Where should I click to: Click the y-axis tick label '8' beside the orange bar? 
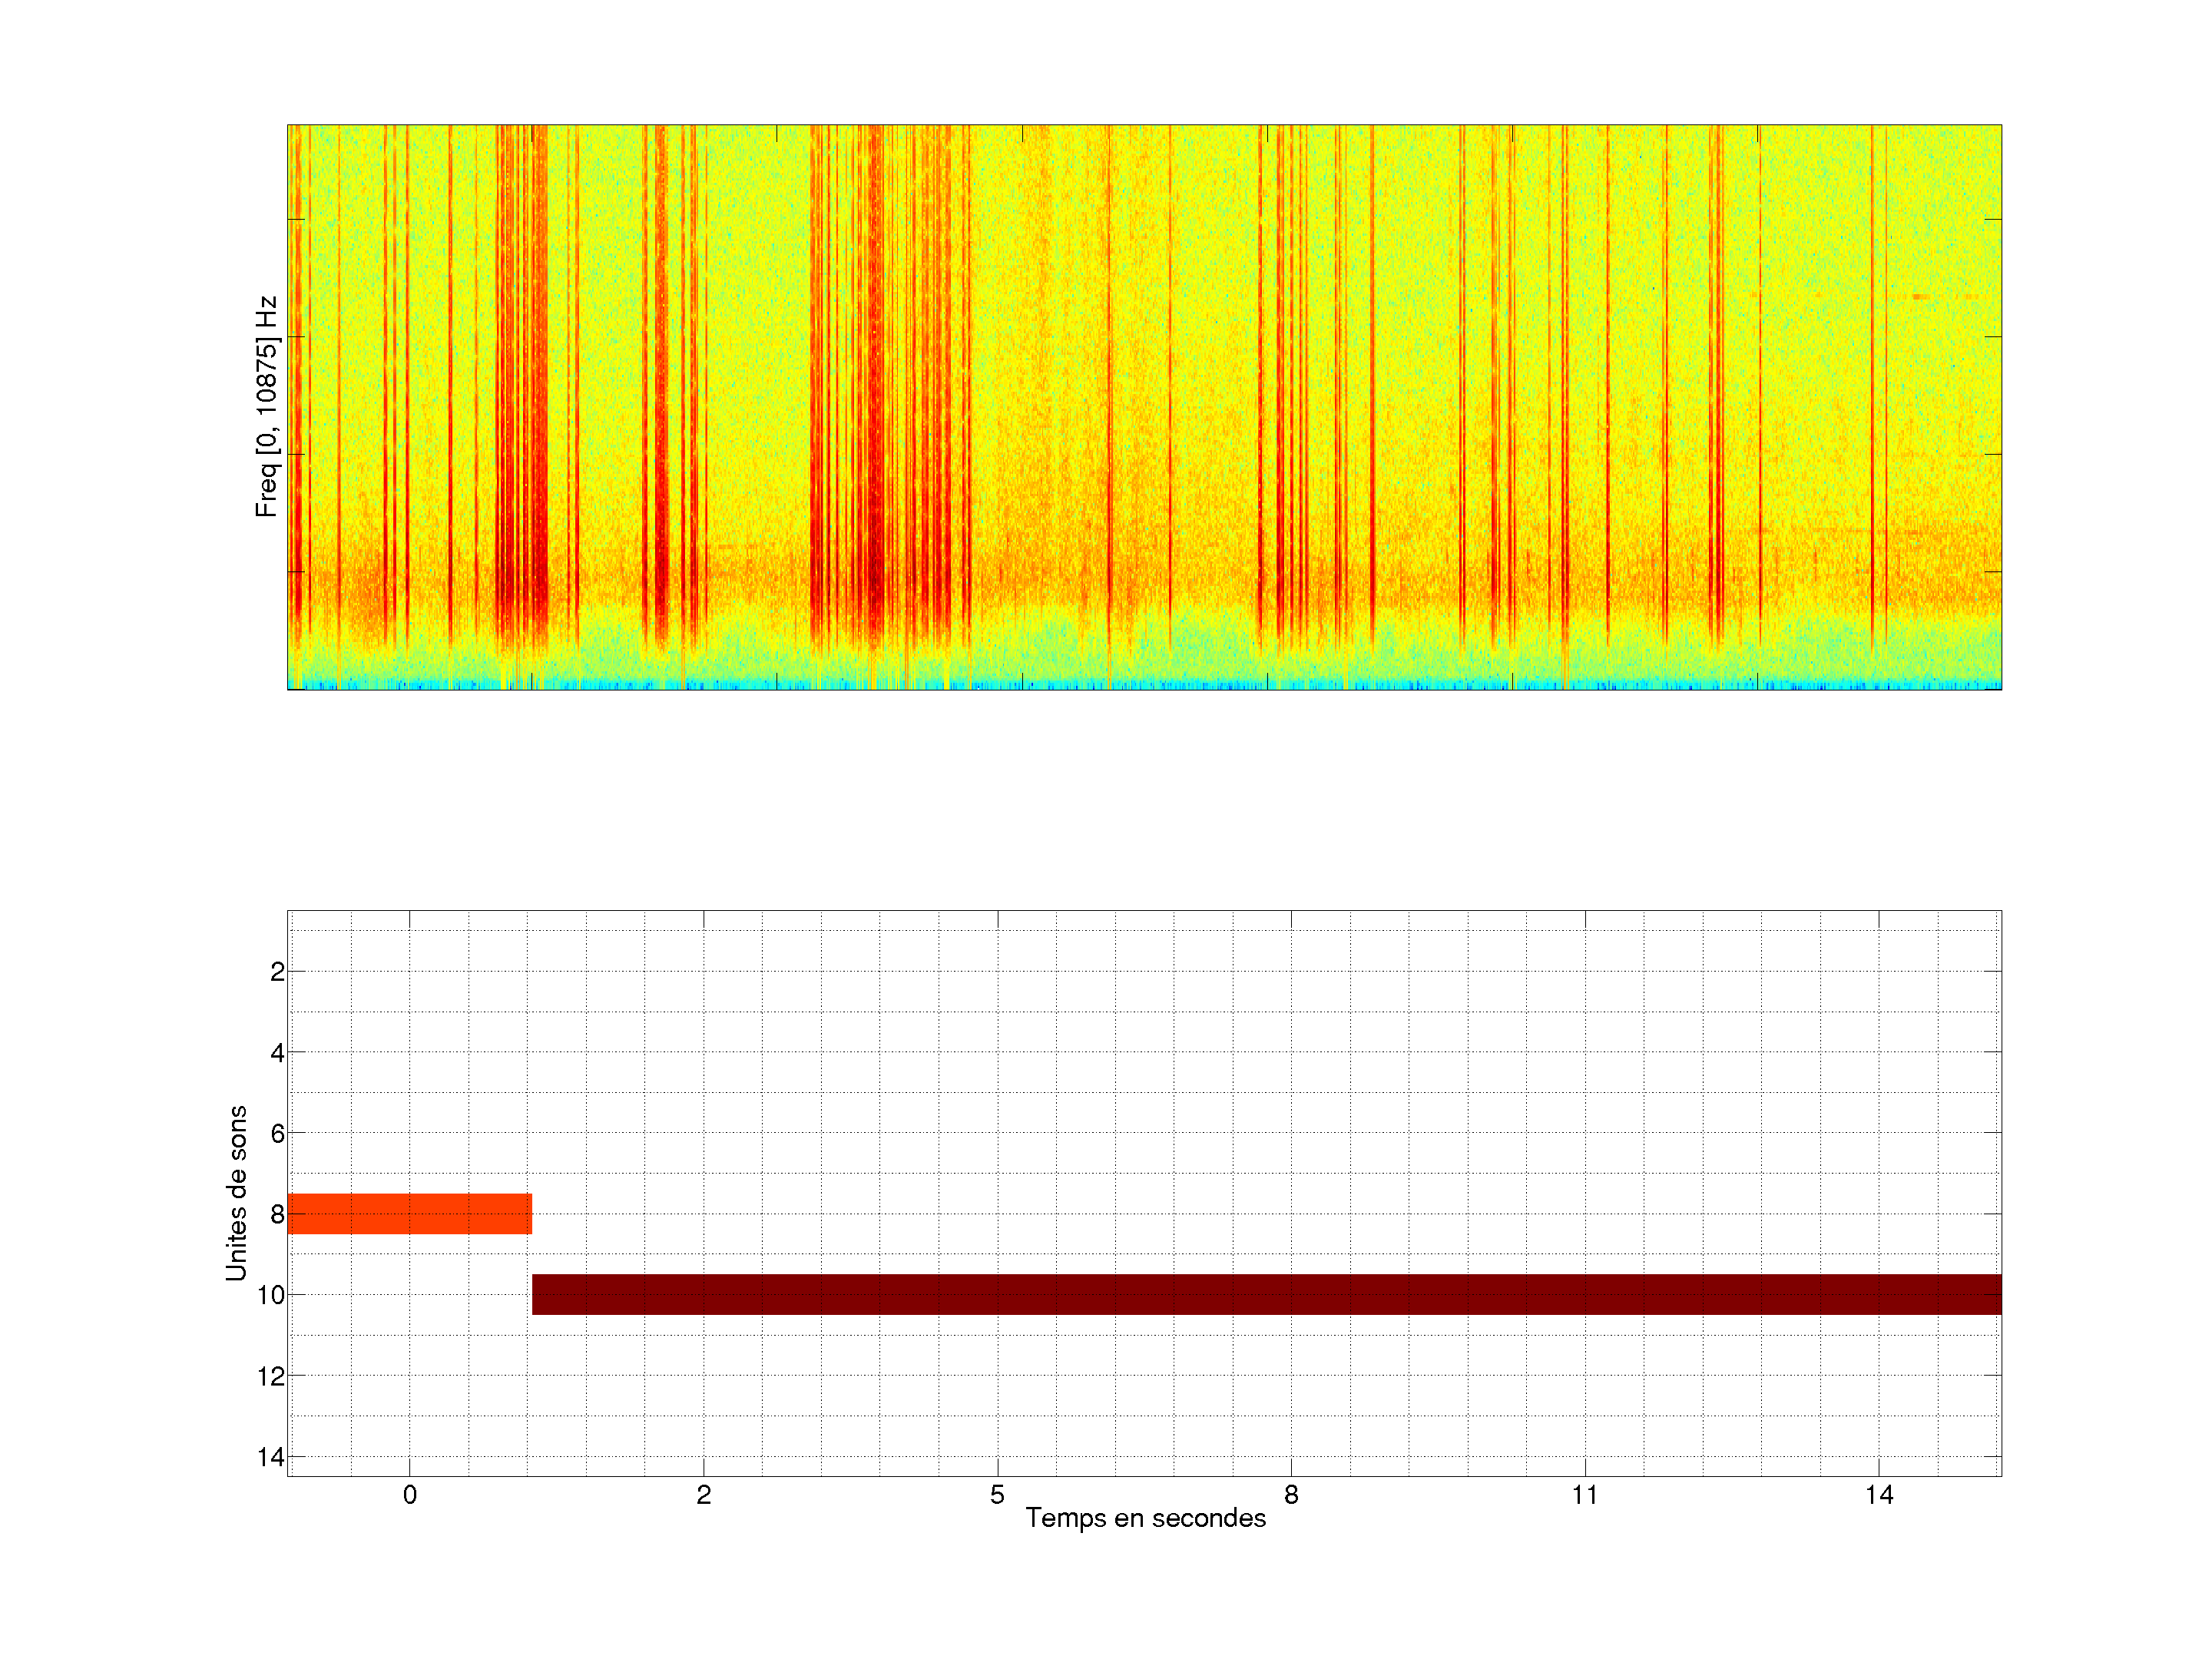(x=277, y=1214)
